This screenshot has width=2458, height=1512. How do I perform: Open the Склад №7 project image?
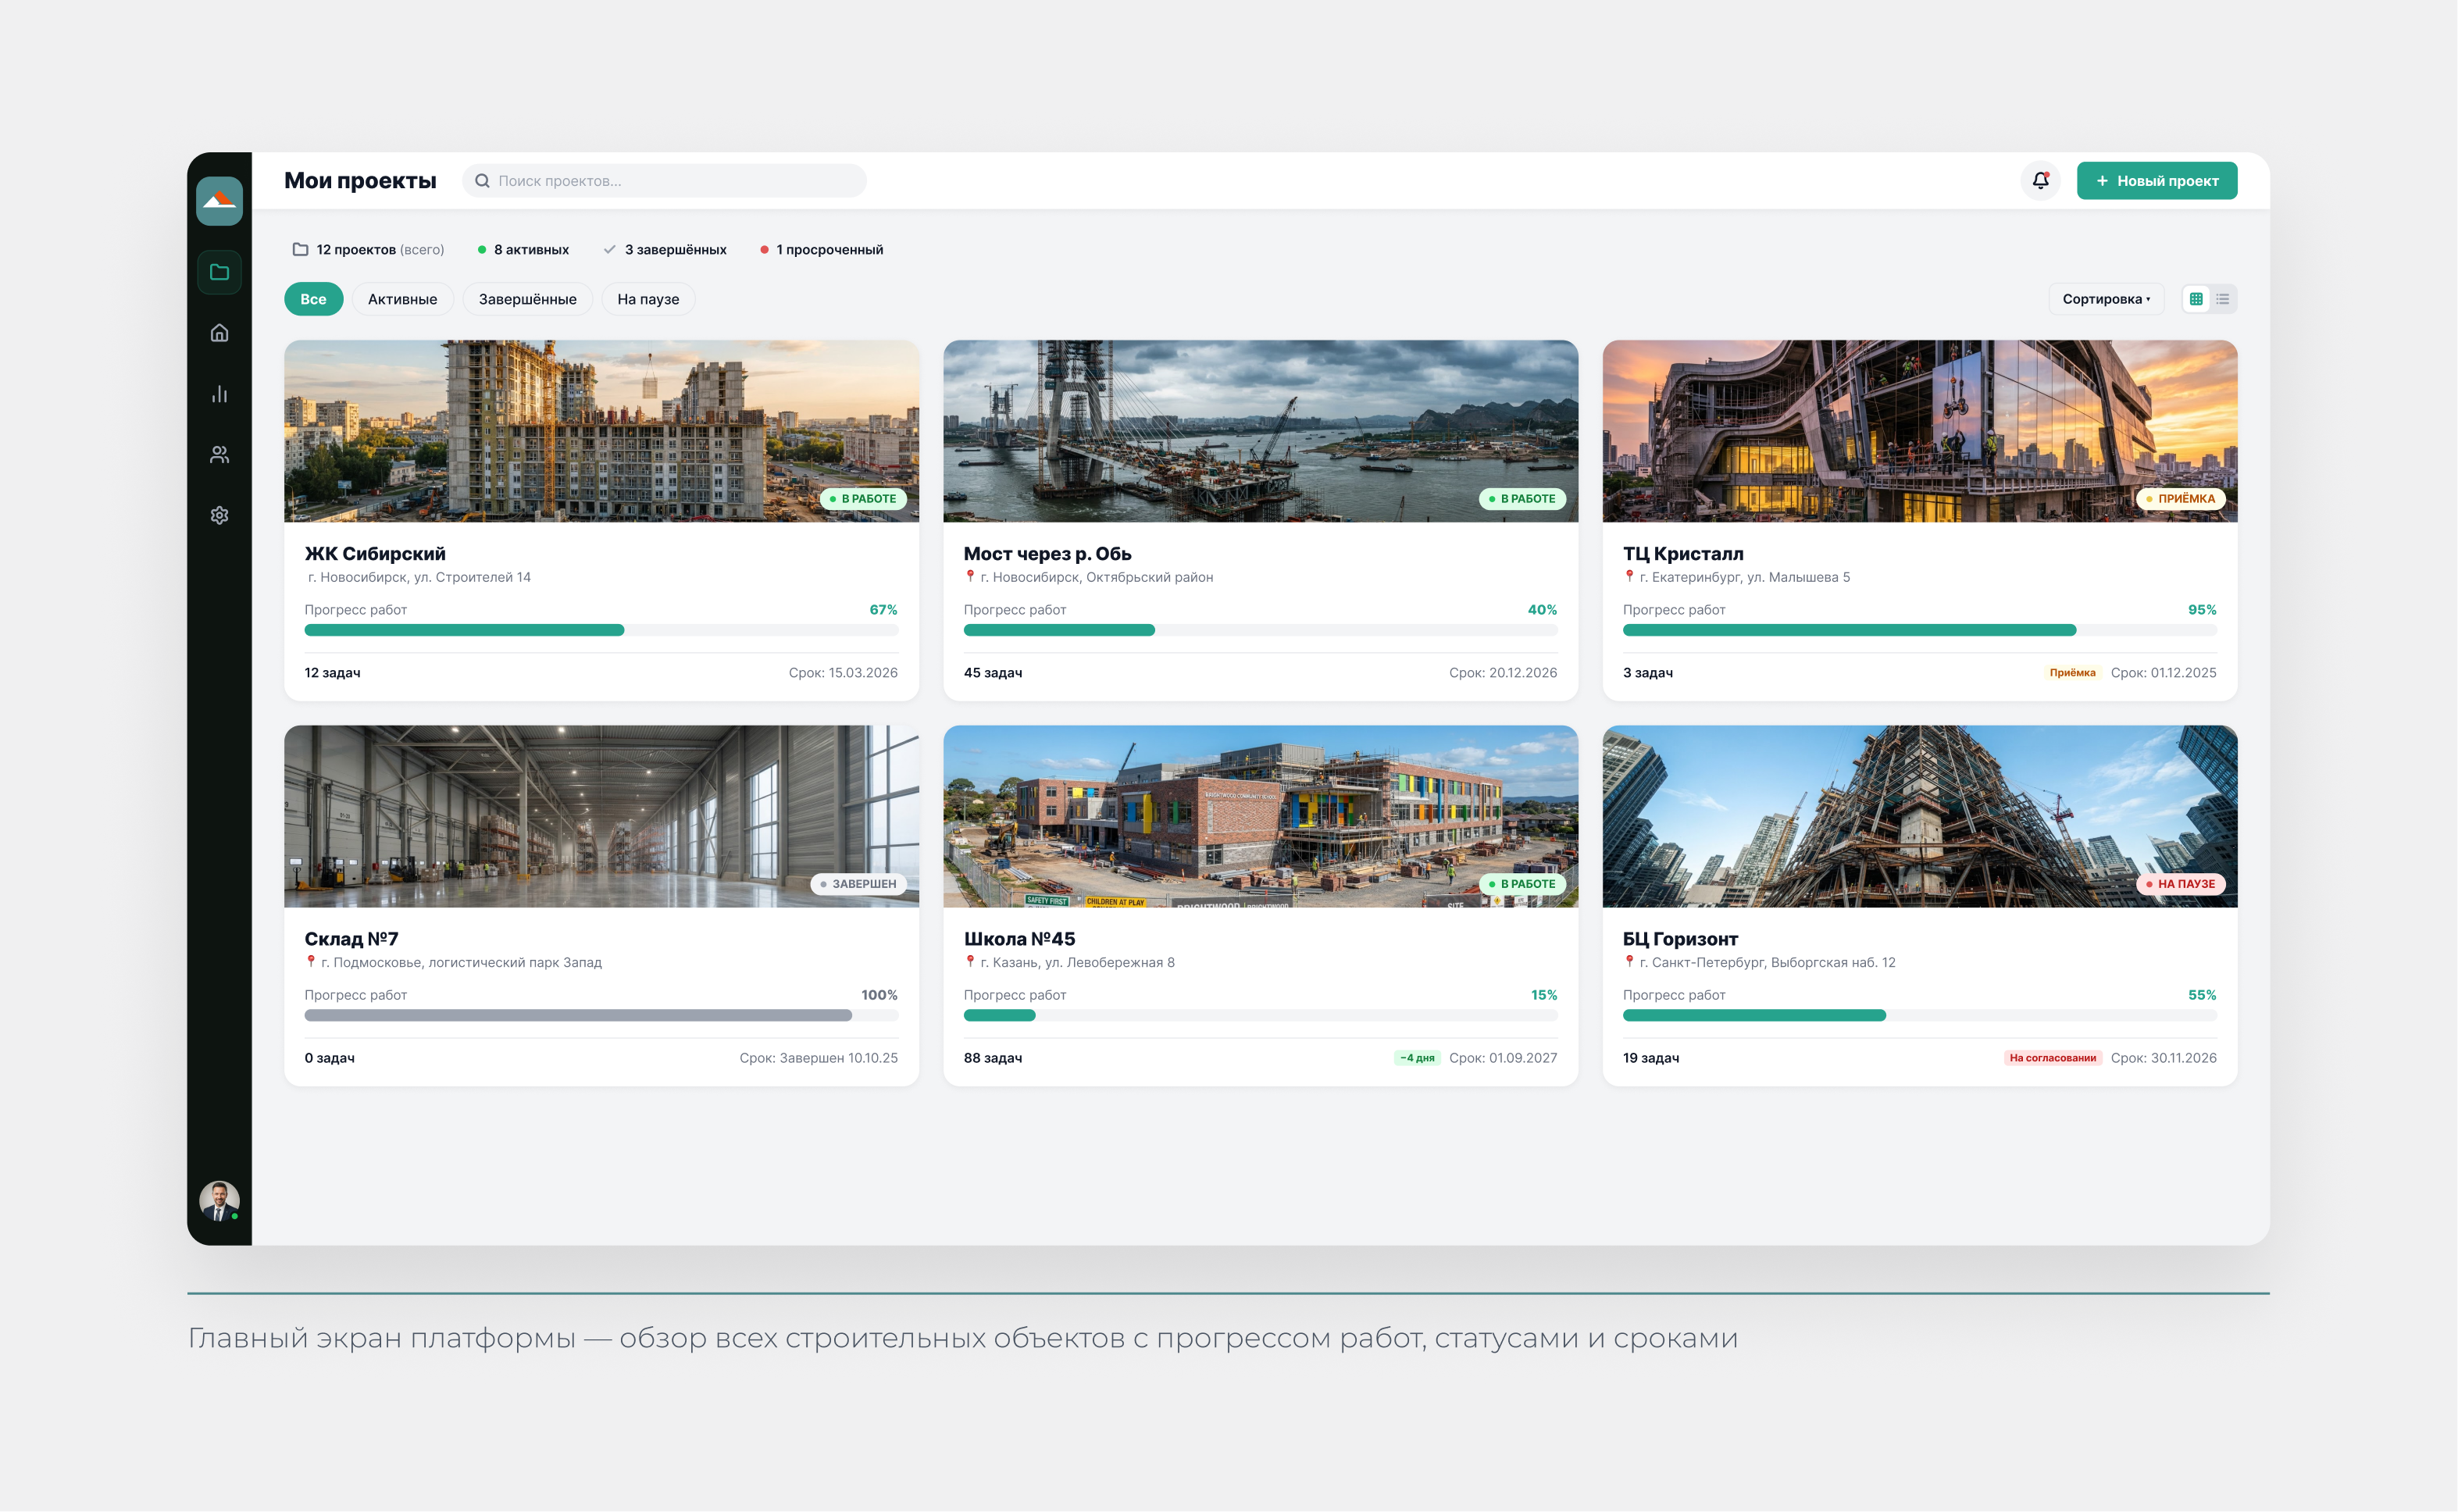601,816
